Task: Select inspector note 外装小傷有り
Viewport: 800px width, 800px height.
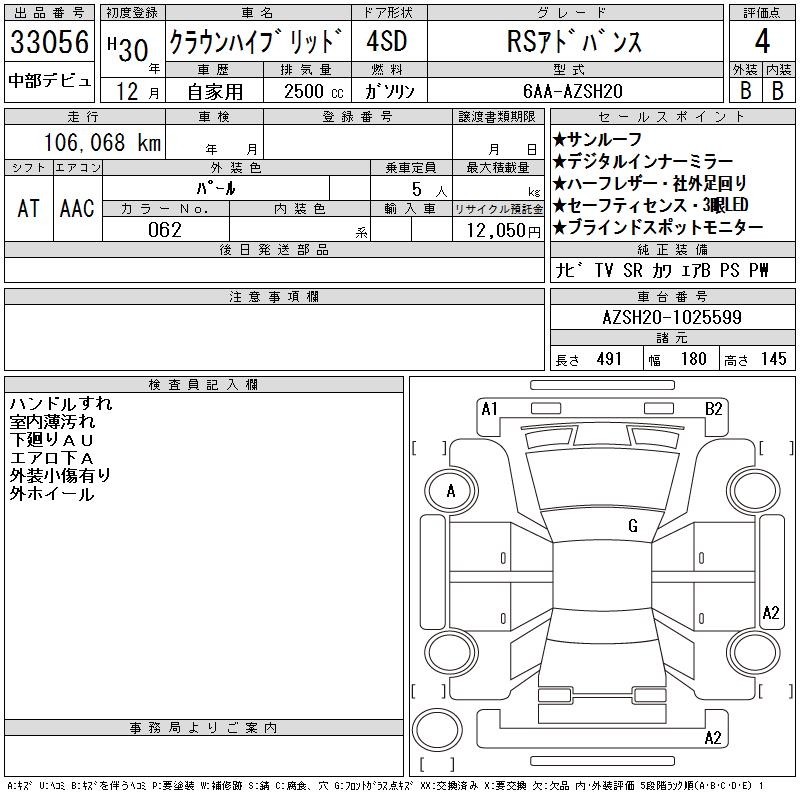Action: [60, 476]
